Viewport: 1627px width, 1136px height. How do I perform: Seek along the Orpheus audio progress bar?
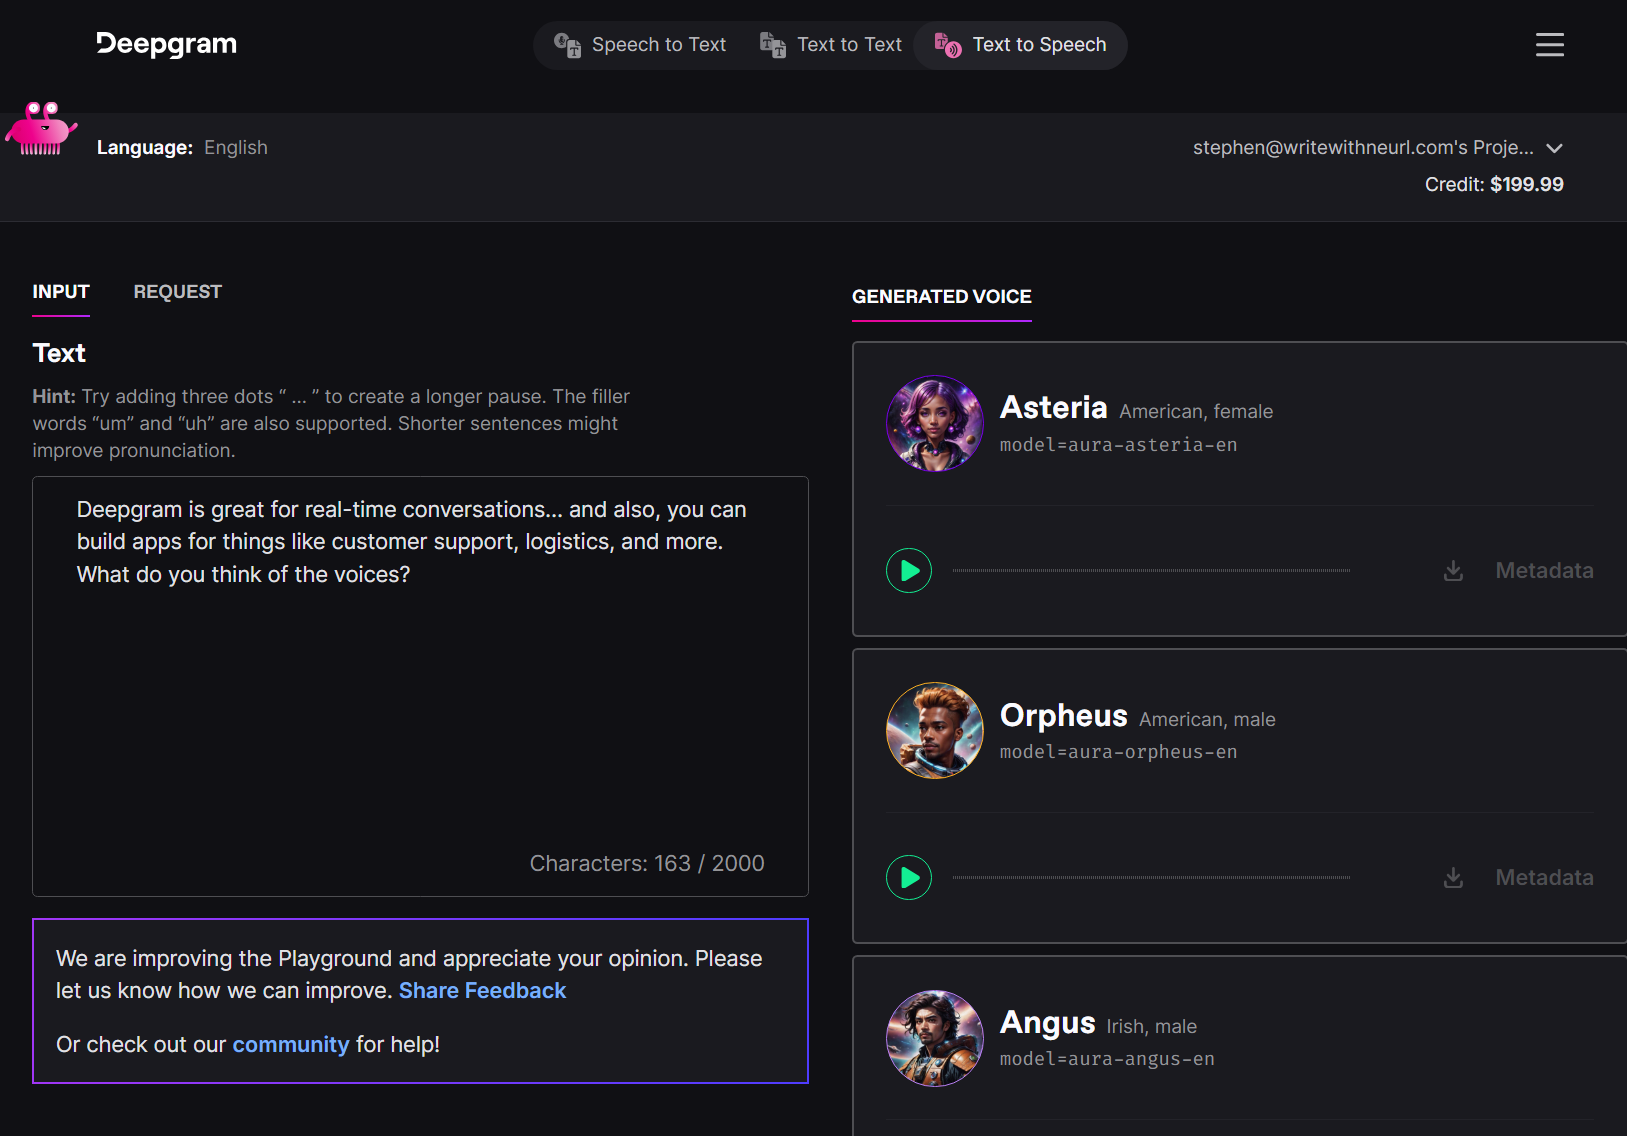(1151, 878)
